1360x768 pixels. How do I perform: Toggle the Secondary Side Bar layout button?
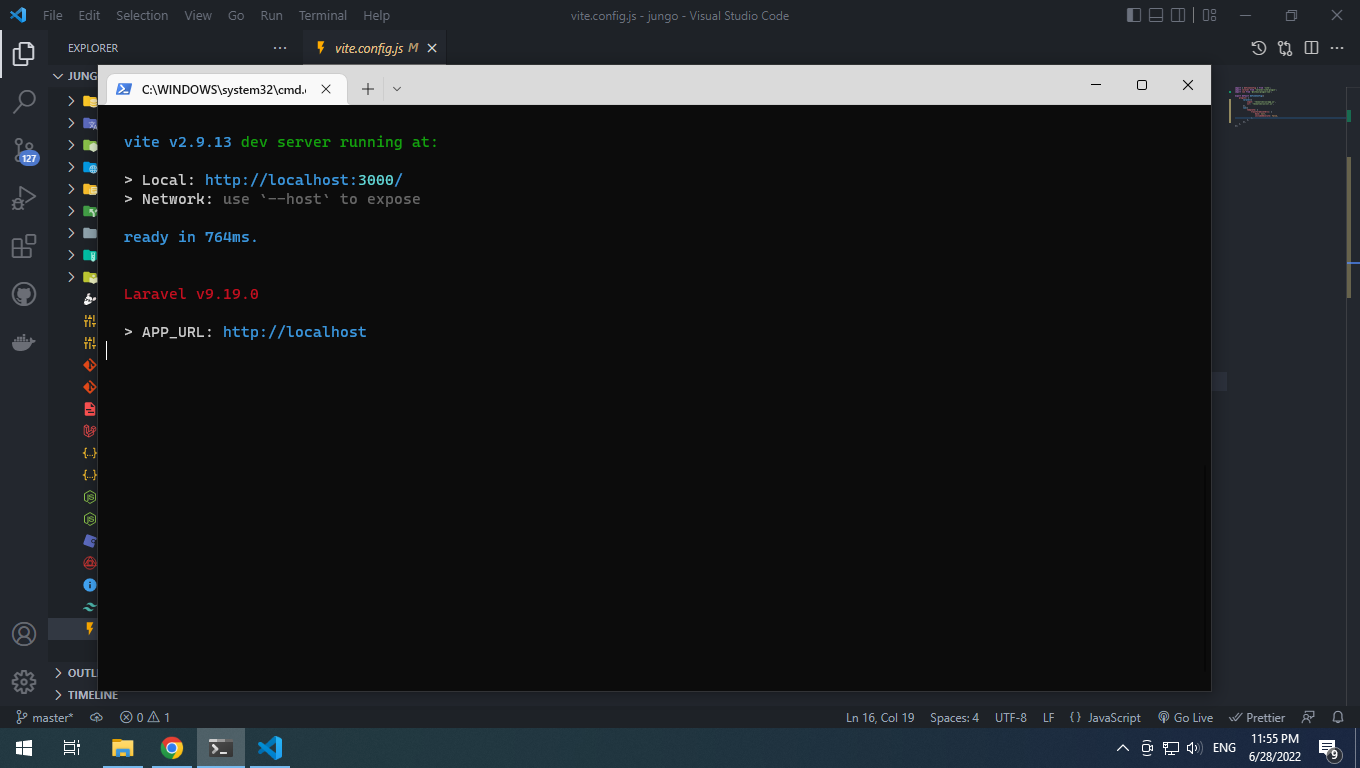(x=1179, y=16)
